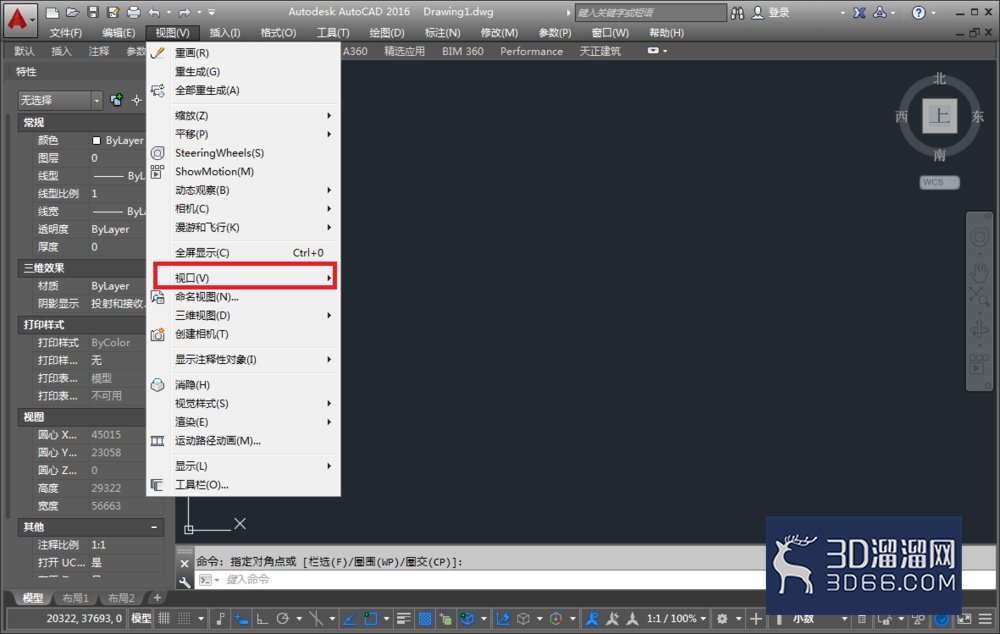Click the plus layout add icon

point(157,598)
